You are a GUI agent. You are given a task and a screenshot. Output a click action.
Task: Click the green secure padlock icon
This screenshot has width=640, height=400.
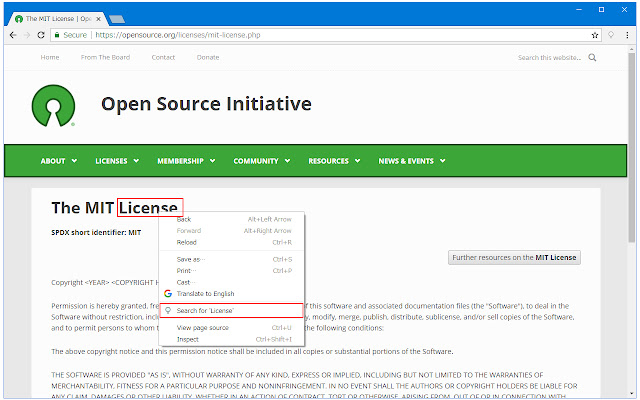coord(57,35)
